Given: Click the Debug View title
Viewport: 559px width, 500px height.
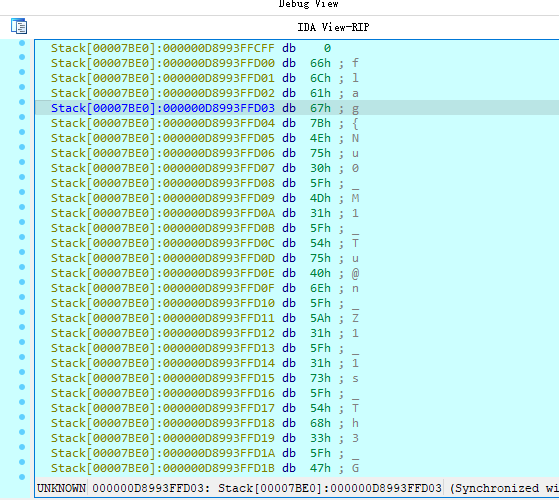Looking at the screenshot, I should pyautogui.click(x=308, y=4).
